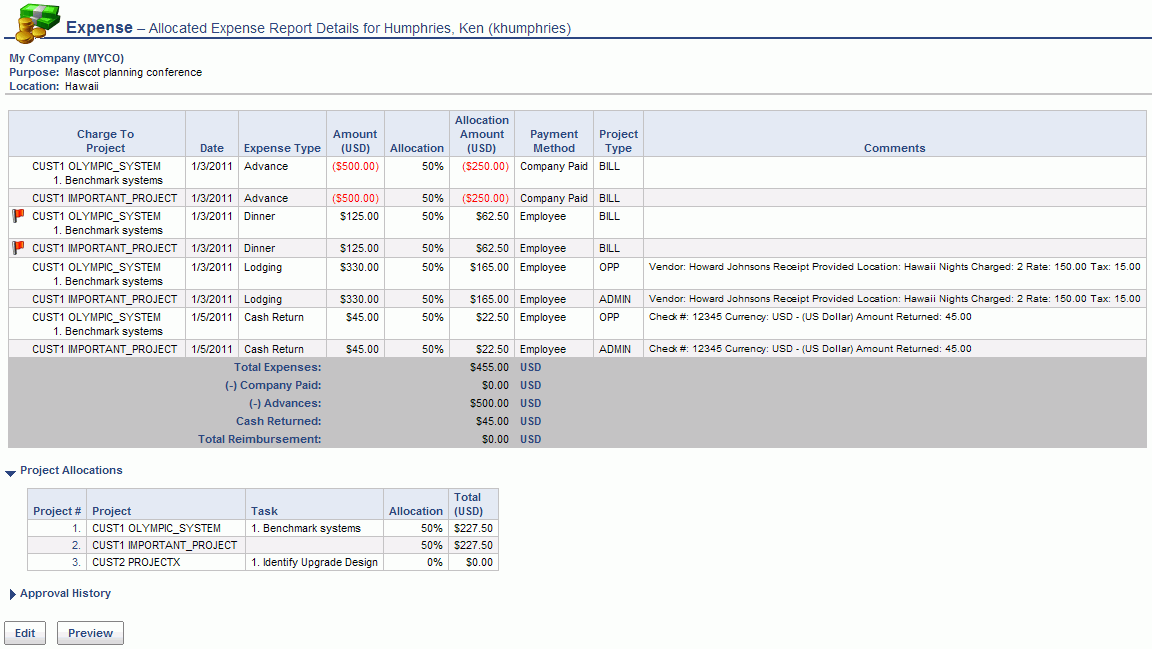Click the Edit button
Image resolution: width=1152 pixels, height=649 pixels.
[25, 633]
